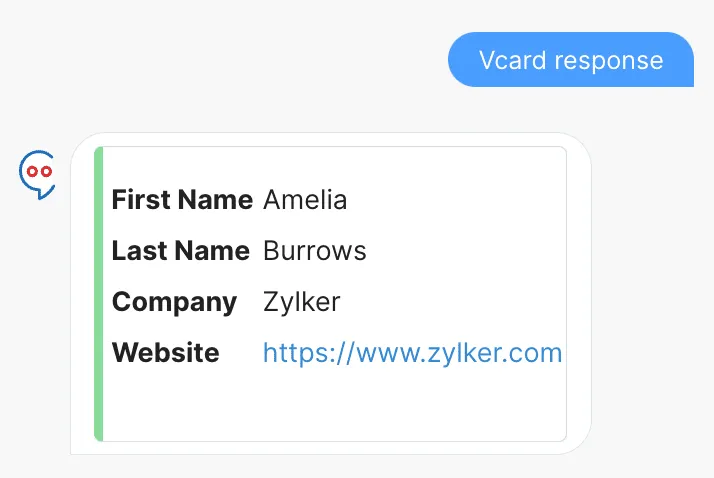Click the 'Zylker' company value
Viewport: 714px width, 478px height.
301,301
